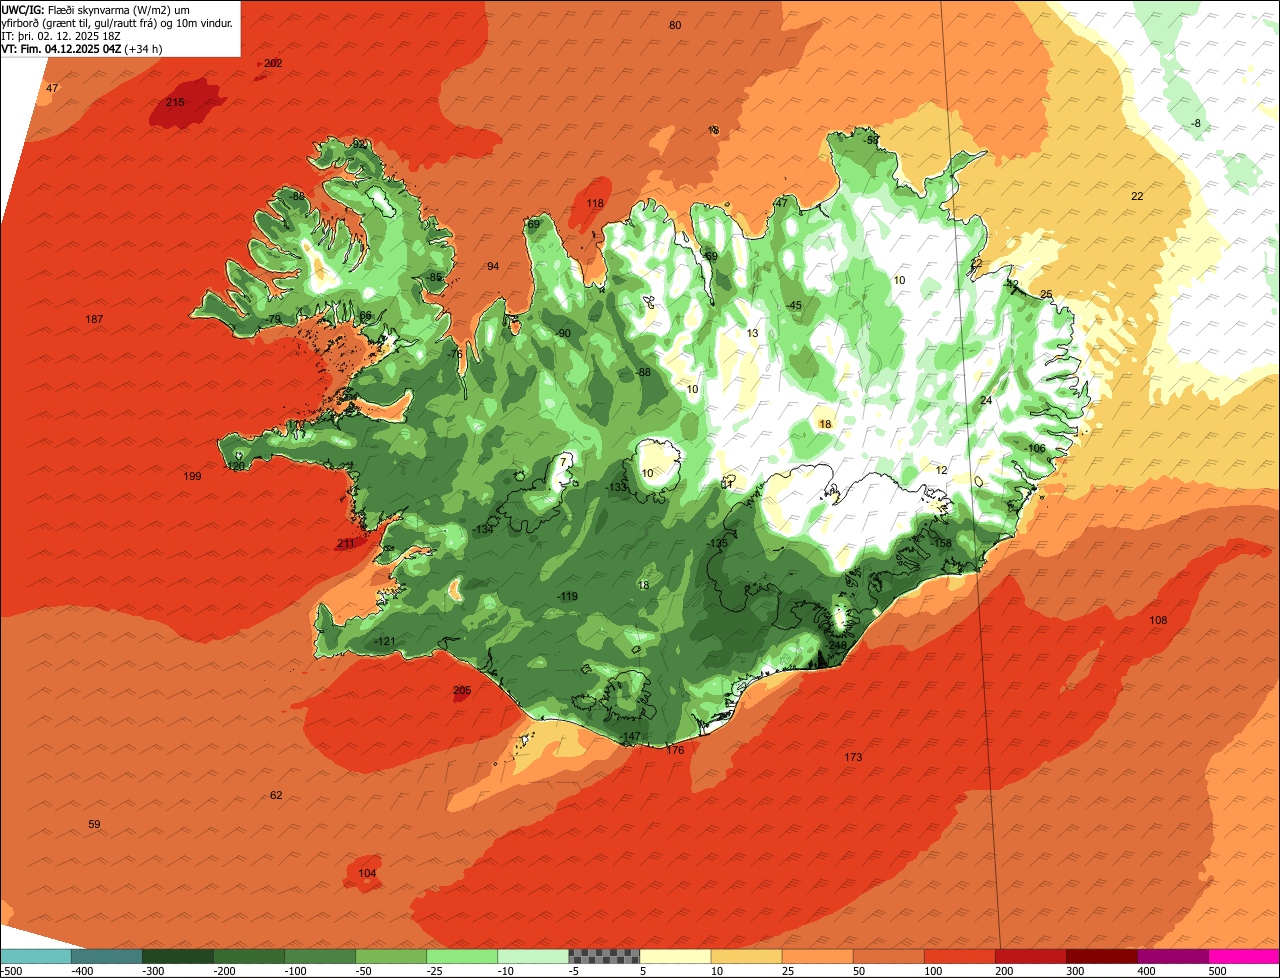Click the 215 value in the dark red patch
1280x978 pixels.
pyautogui.click(x=175, y=103)
